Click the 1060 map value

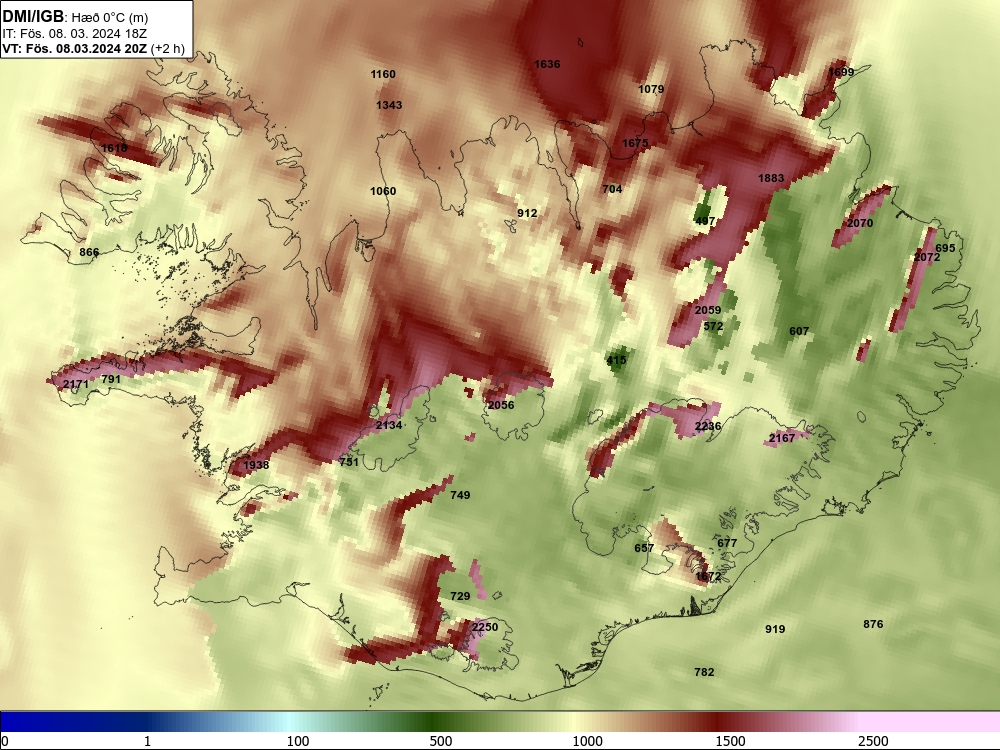383,191
